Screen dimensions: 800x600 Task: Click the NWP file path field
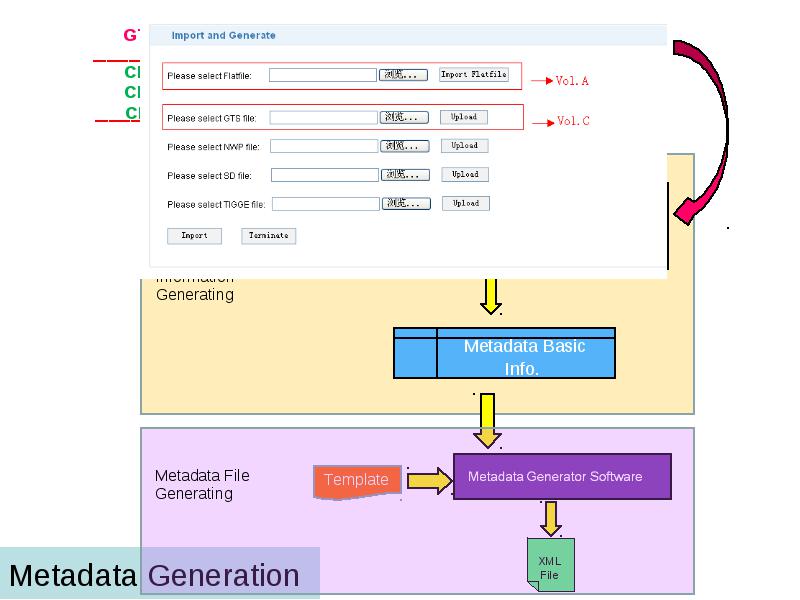tap(324, 146)
